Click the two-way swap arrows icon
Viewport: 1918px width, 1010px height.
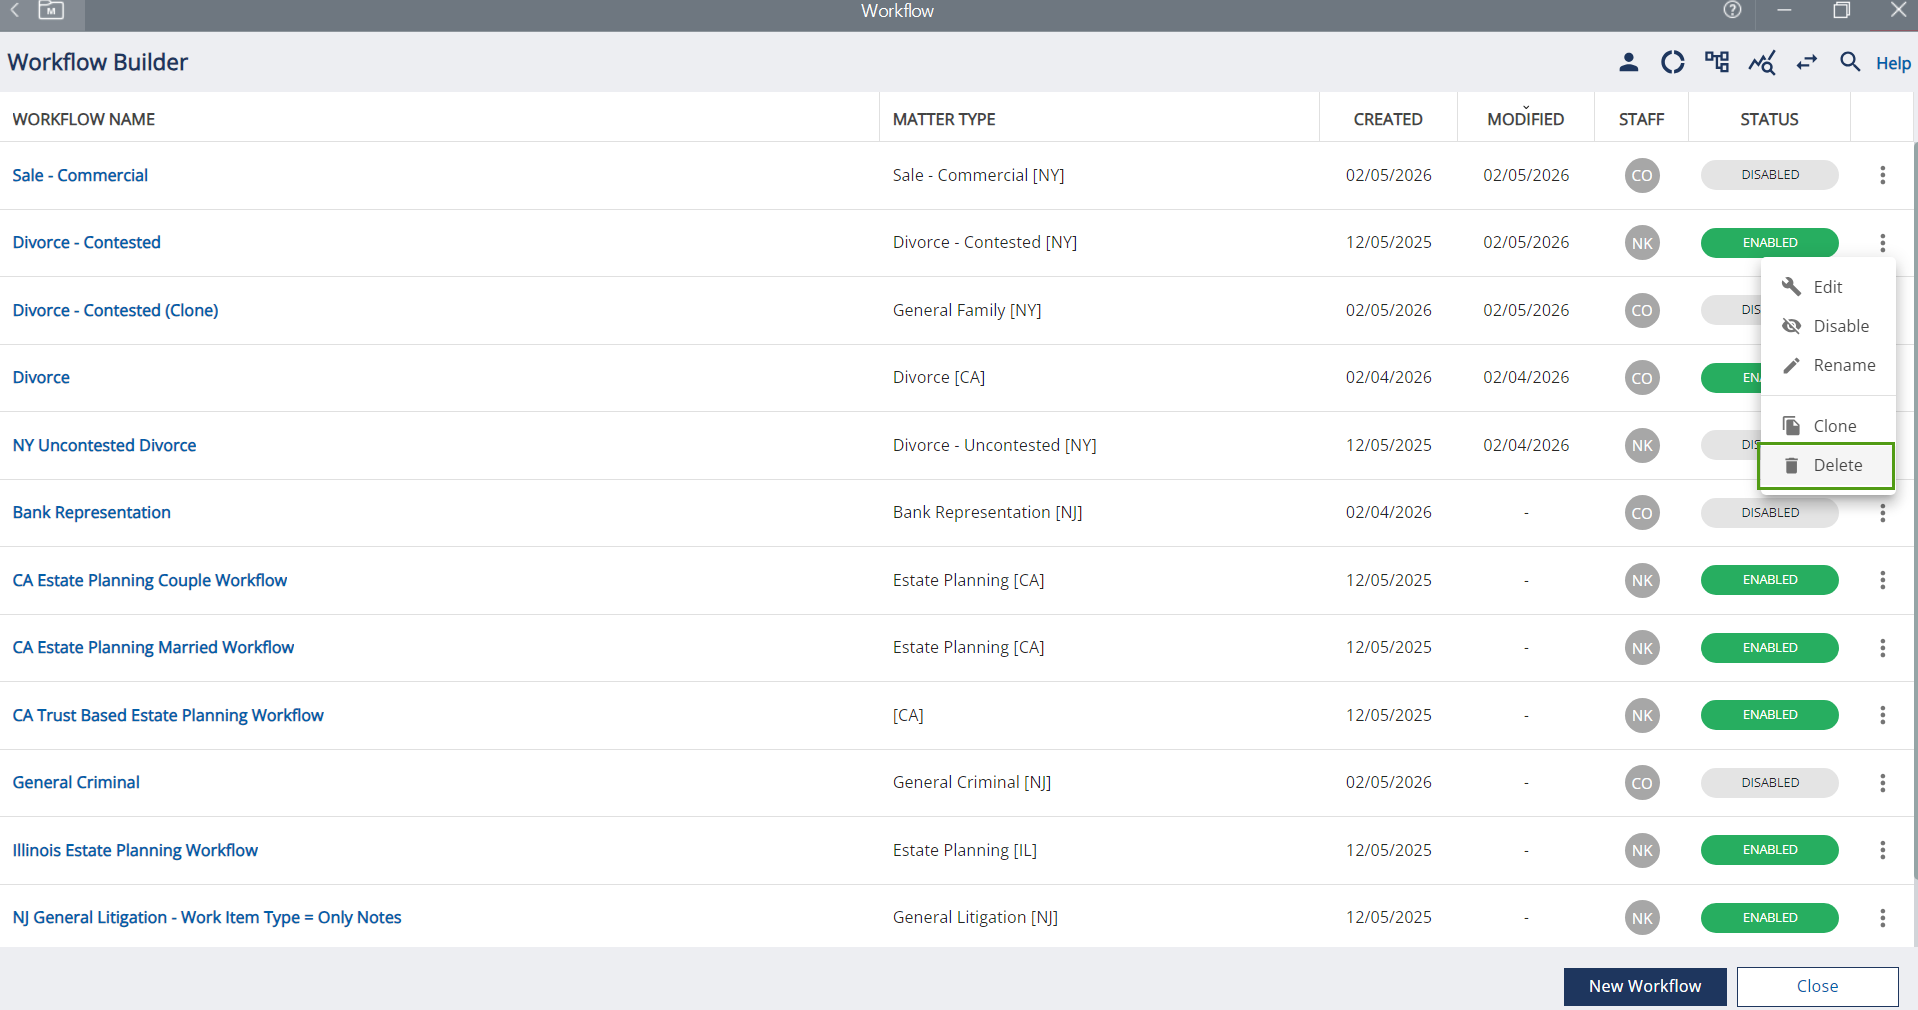(x=1806, y=63)
